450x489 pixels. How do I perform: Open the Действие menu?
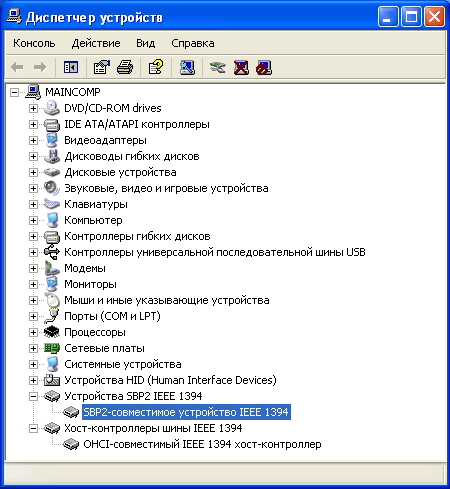point(96,43)
